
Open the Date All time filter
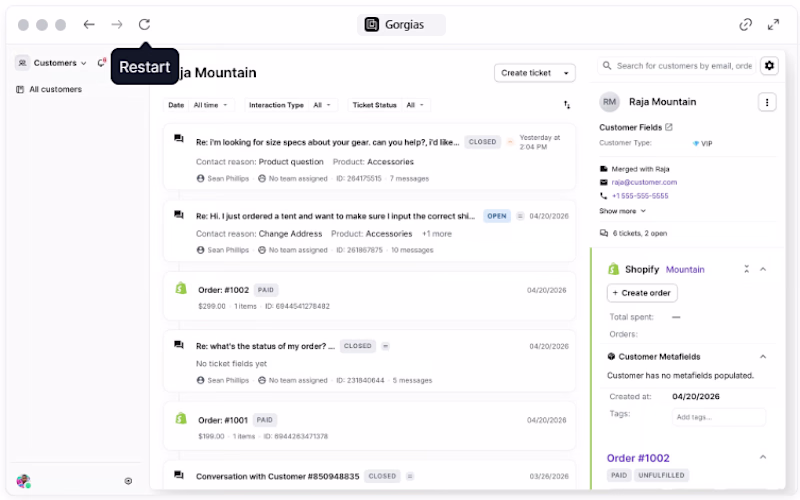coord(210,105)
